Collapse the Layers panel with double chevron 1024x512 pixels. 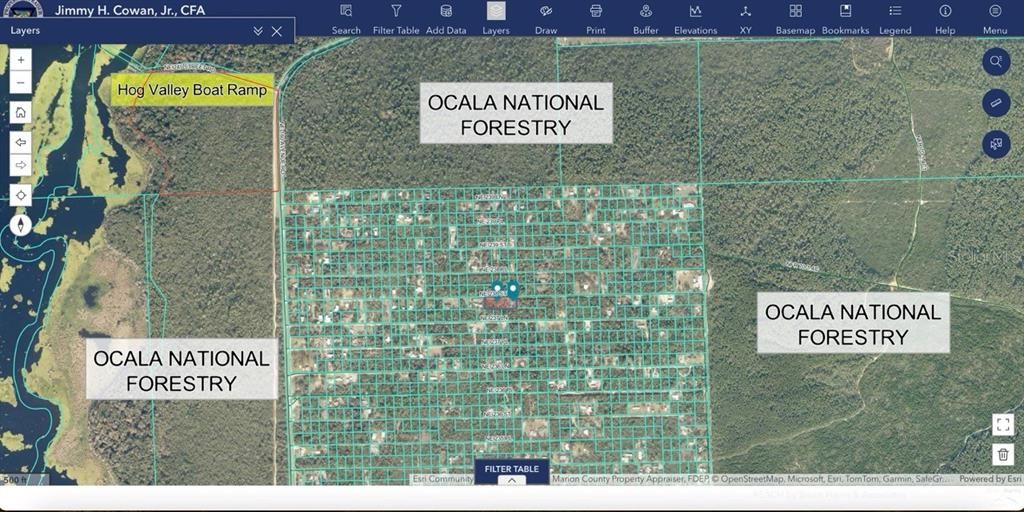coord(258,31)
